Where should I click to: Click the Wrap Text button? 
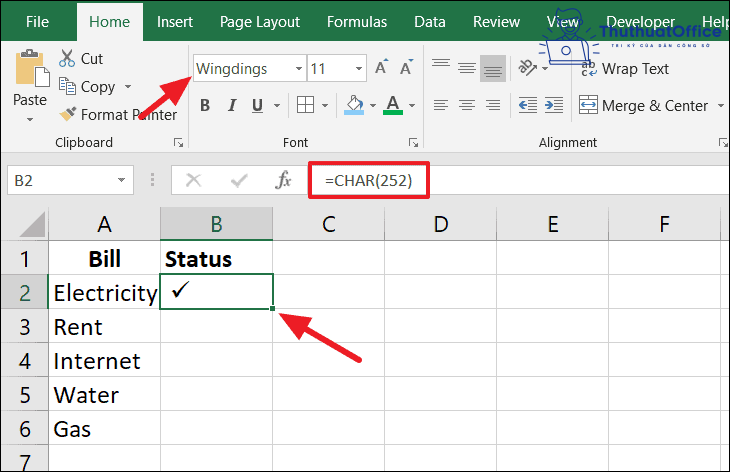(623, 69)
